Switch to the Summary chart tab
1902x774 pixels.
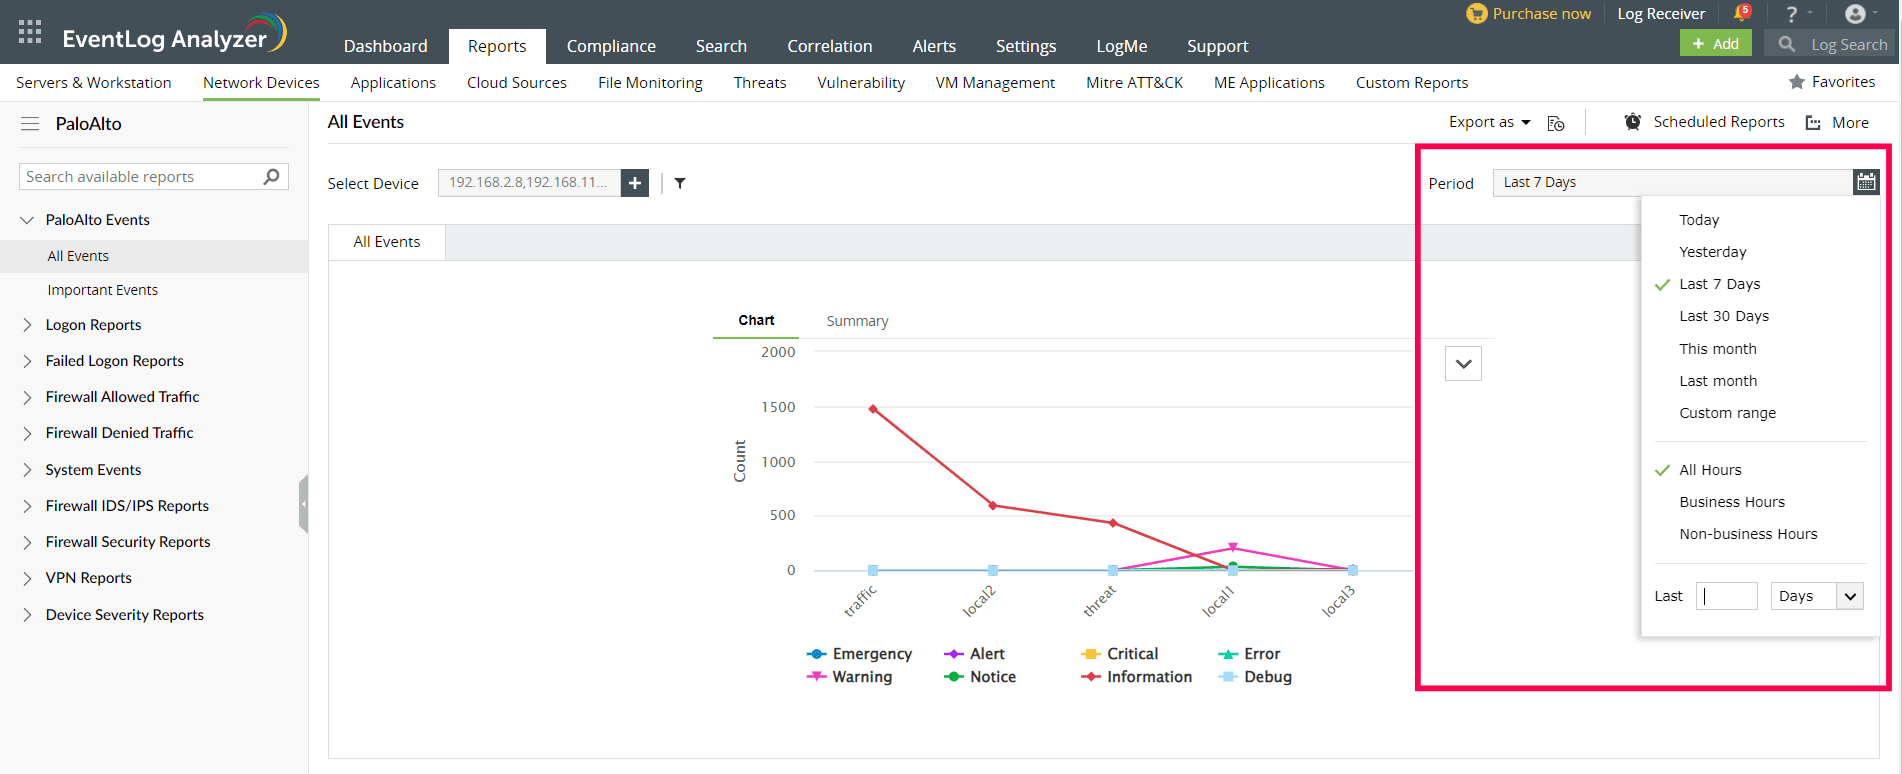point(857,321)
